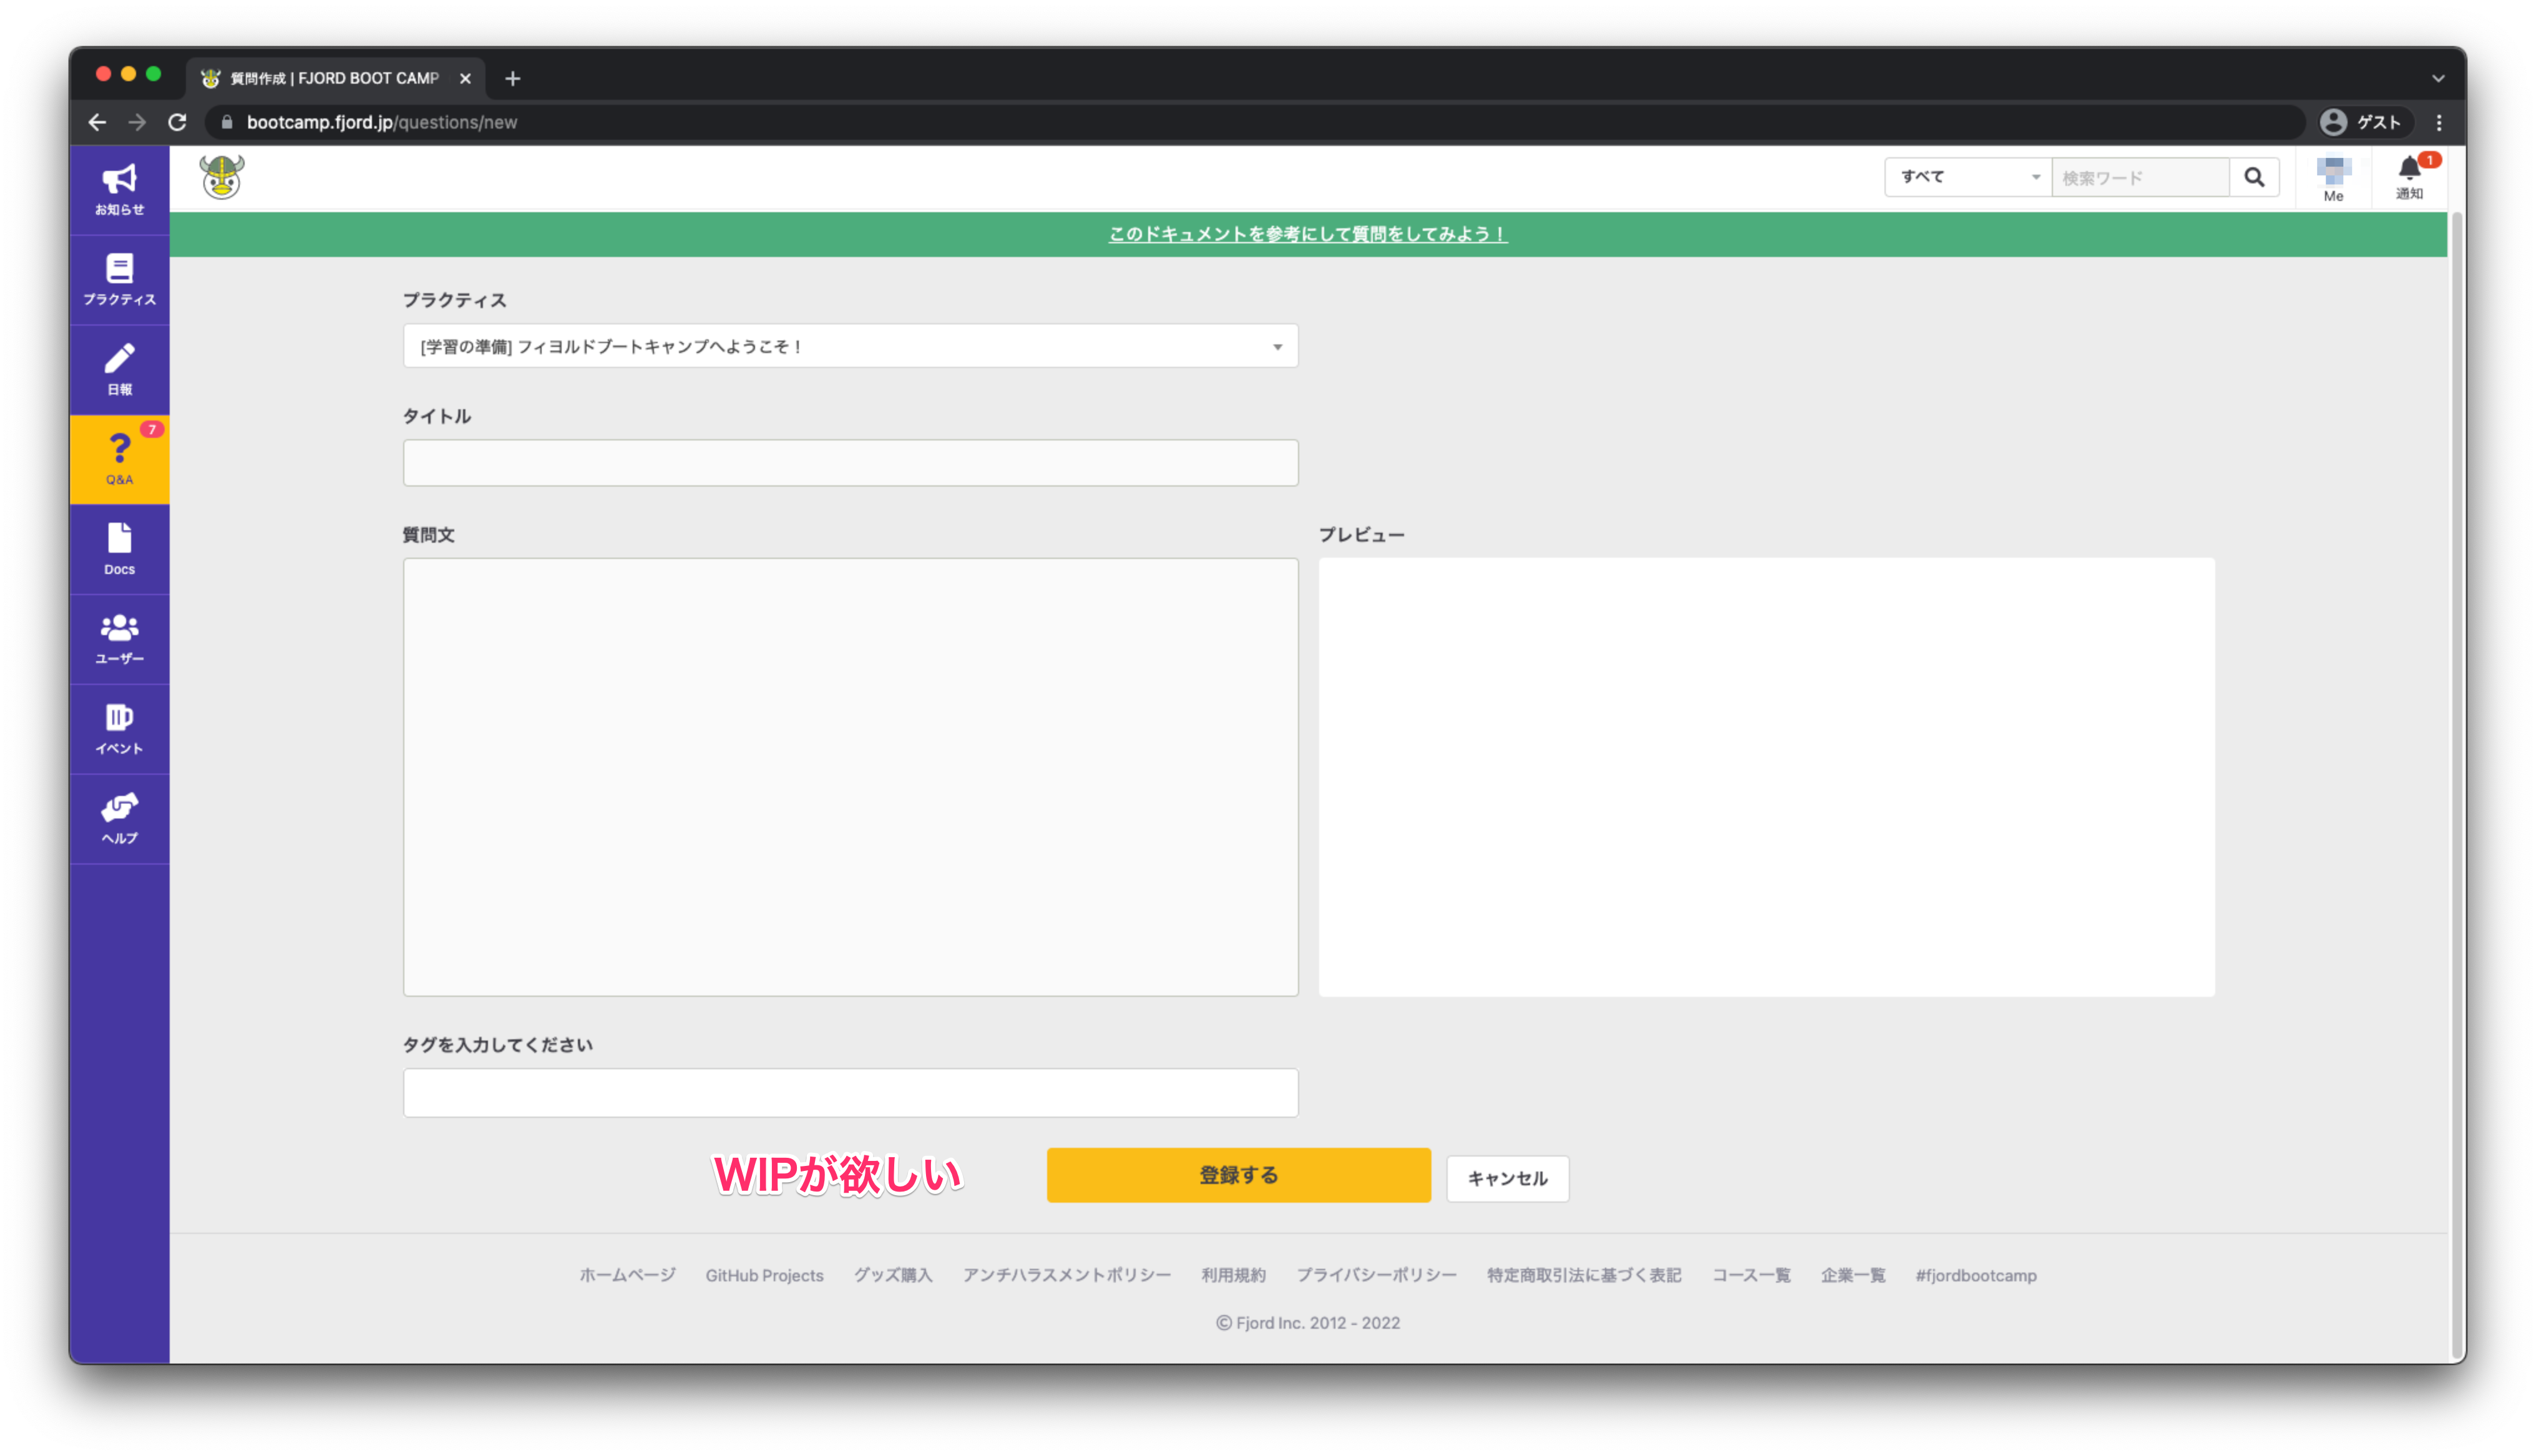Open the イベント sidebar icon
Viewport: 2536px width, 1456px height.
[x=119, y=728]
